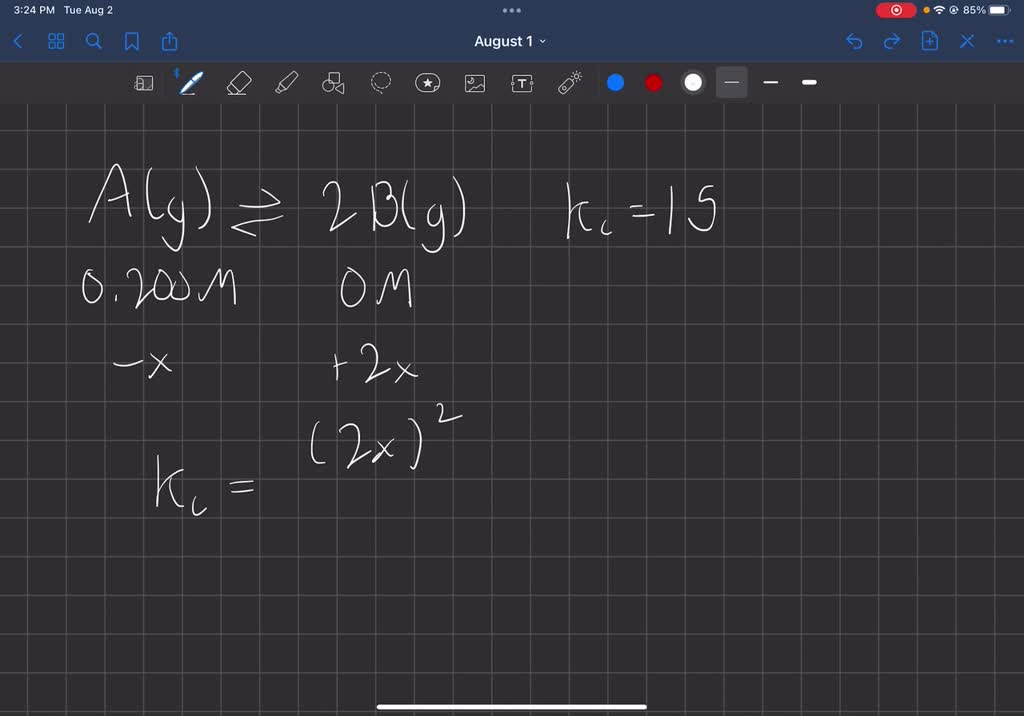Open the Photo insertion tool

click(474, 83)
